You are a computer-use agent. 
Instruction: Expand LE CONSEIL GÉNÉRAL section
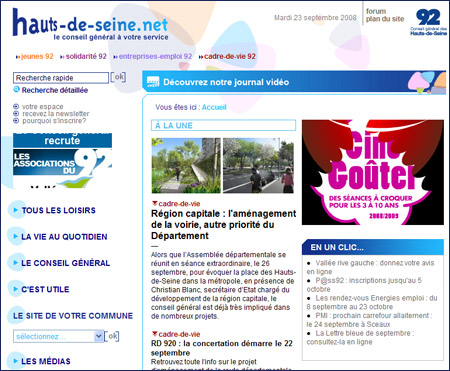tap(65, 263)
